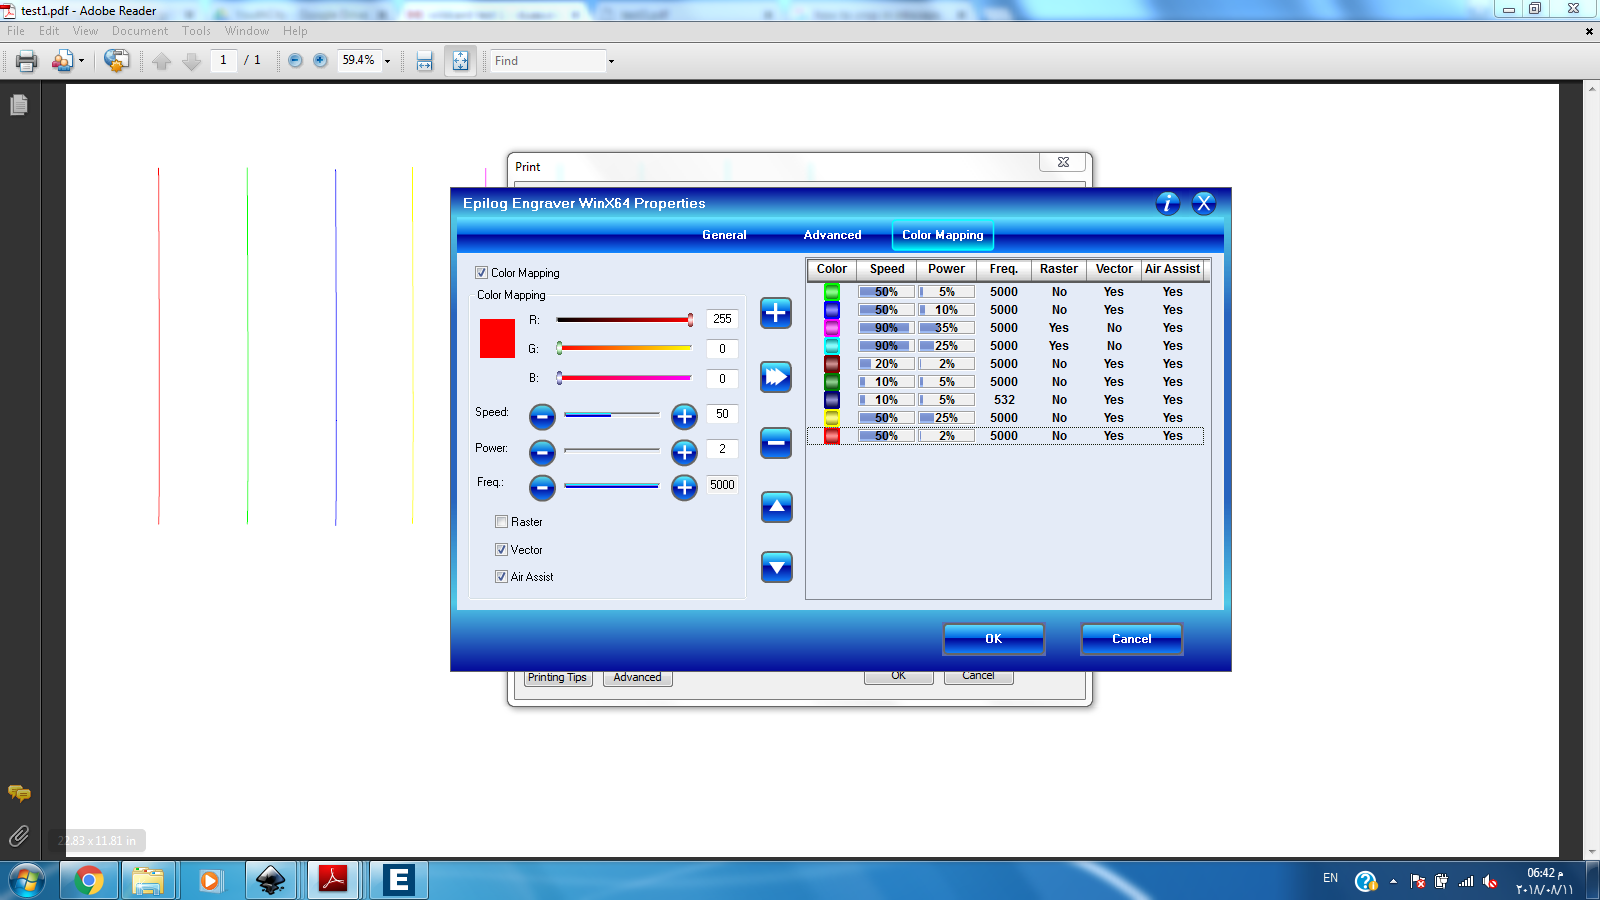The height and width of the screenshot is (900, 1600).
Task: Switch to the Advanced tab
Action: coord(832,235)
